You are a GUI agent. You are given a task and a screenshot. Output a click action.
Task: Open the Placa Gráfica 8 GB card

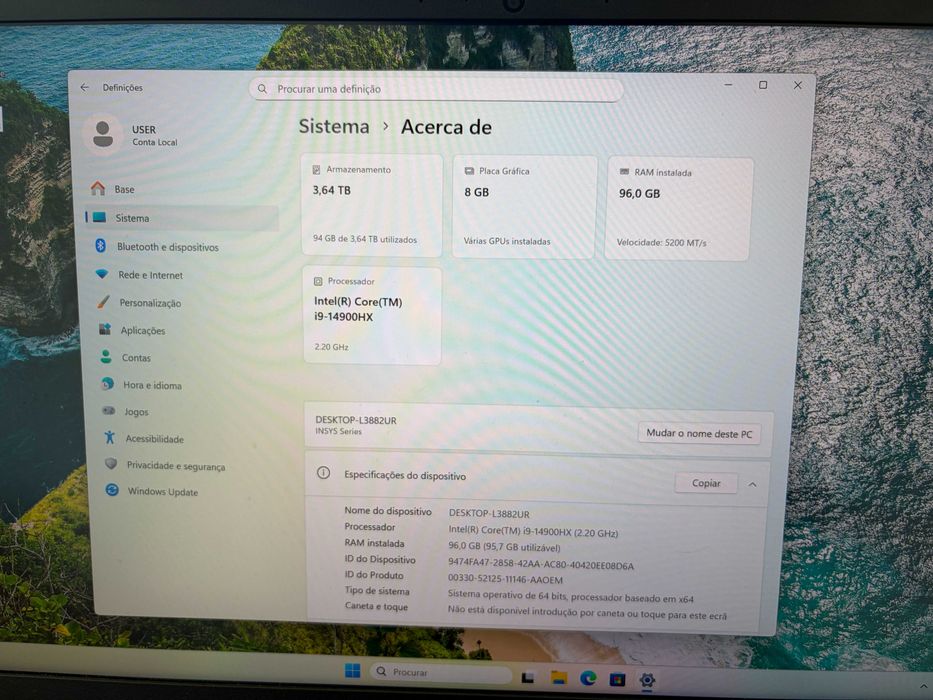[524, 207]
